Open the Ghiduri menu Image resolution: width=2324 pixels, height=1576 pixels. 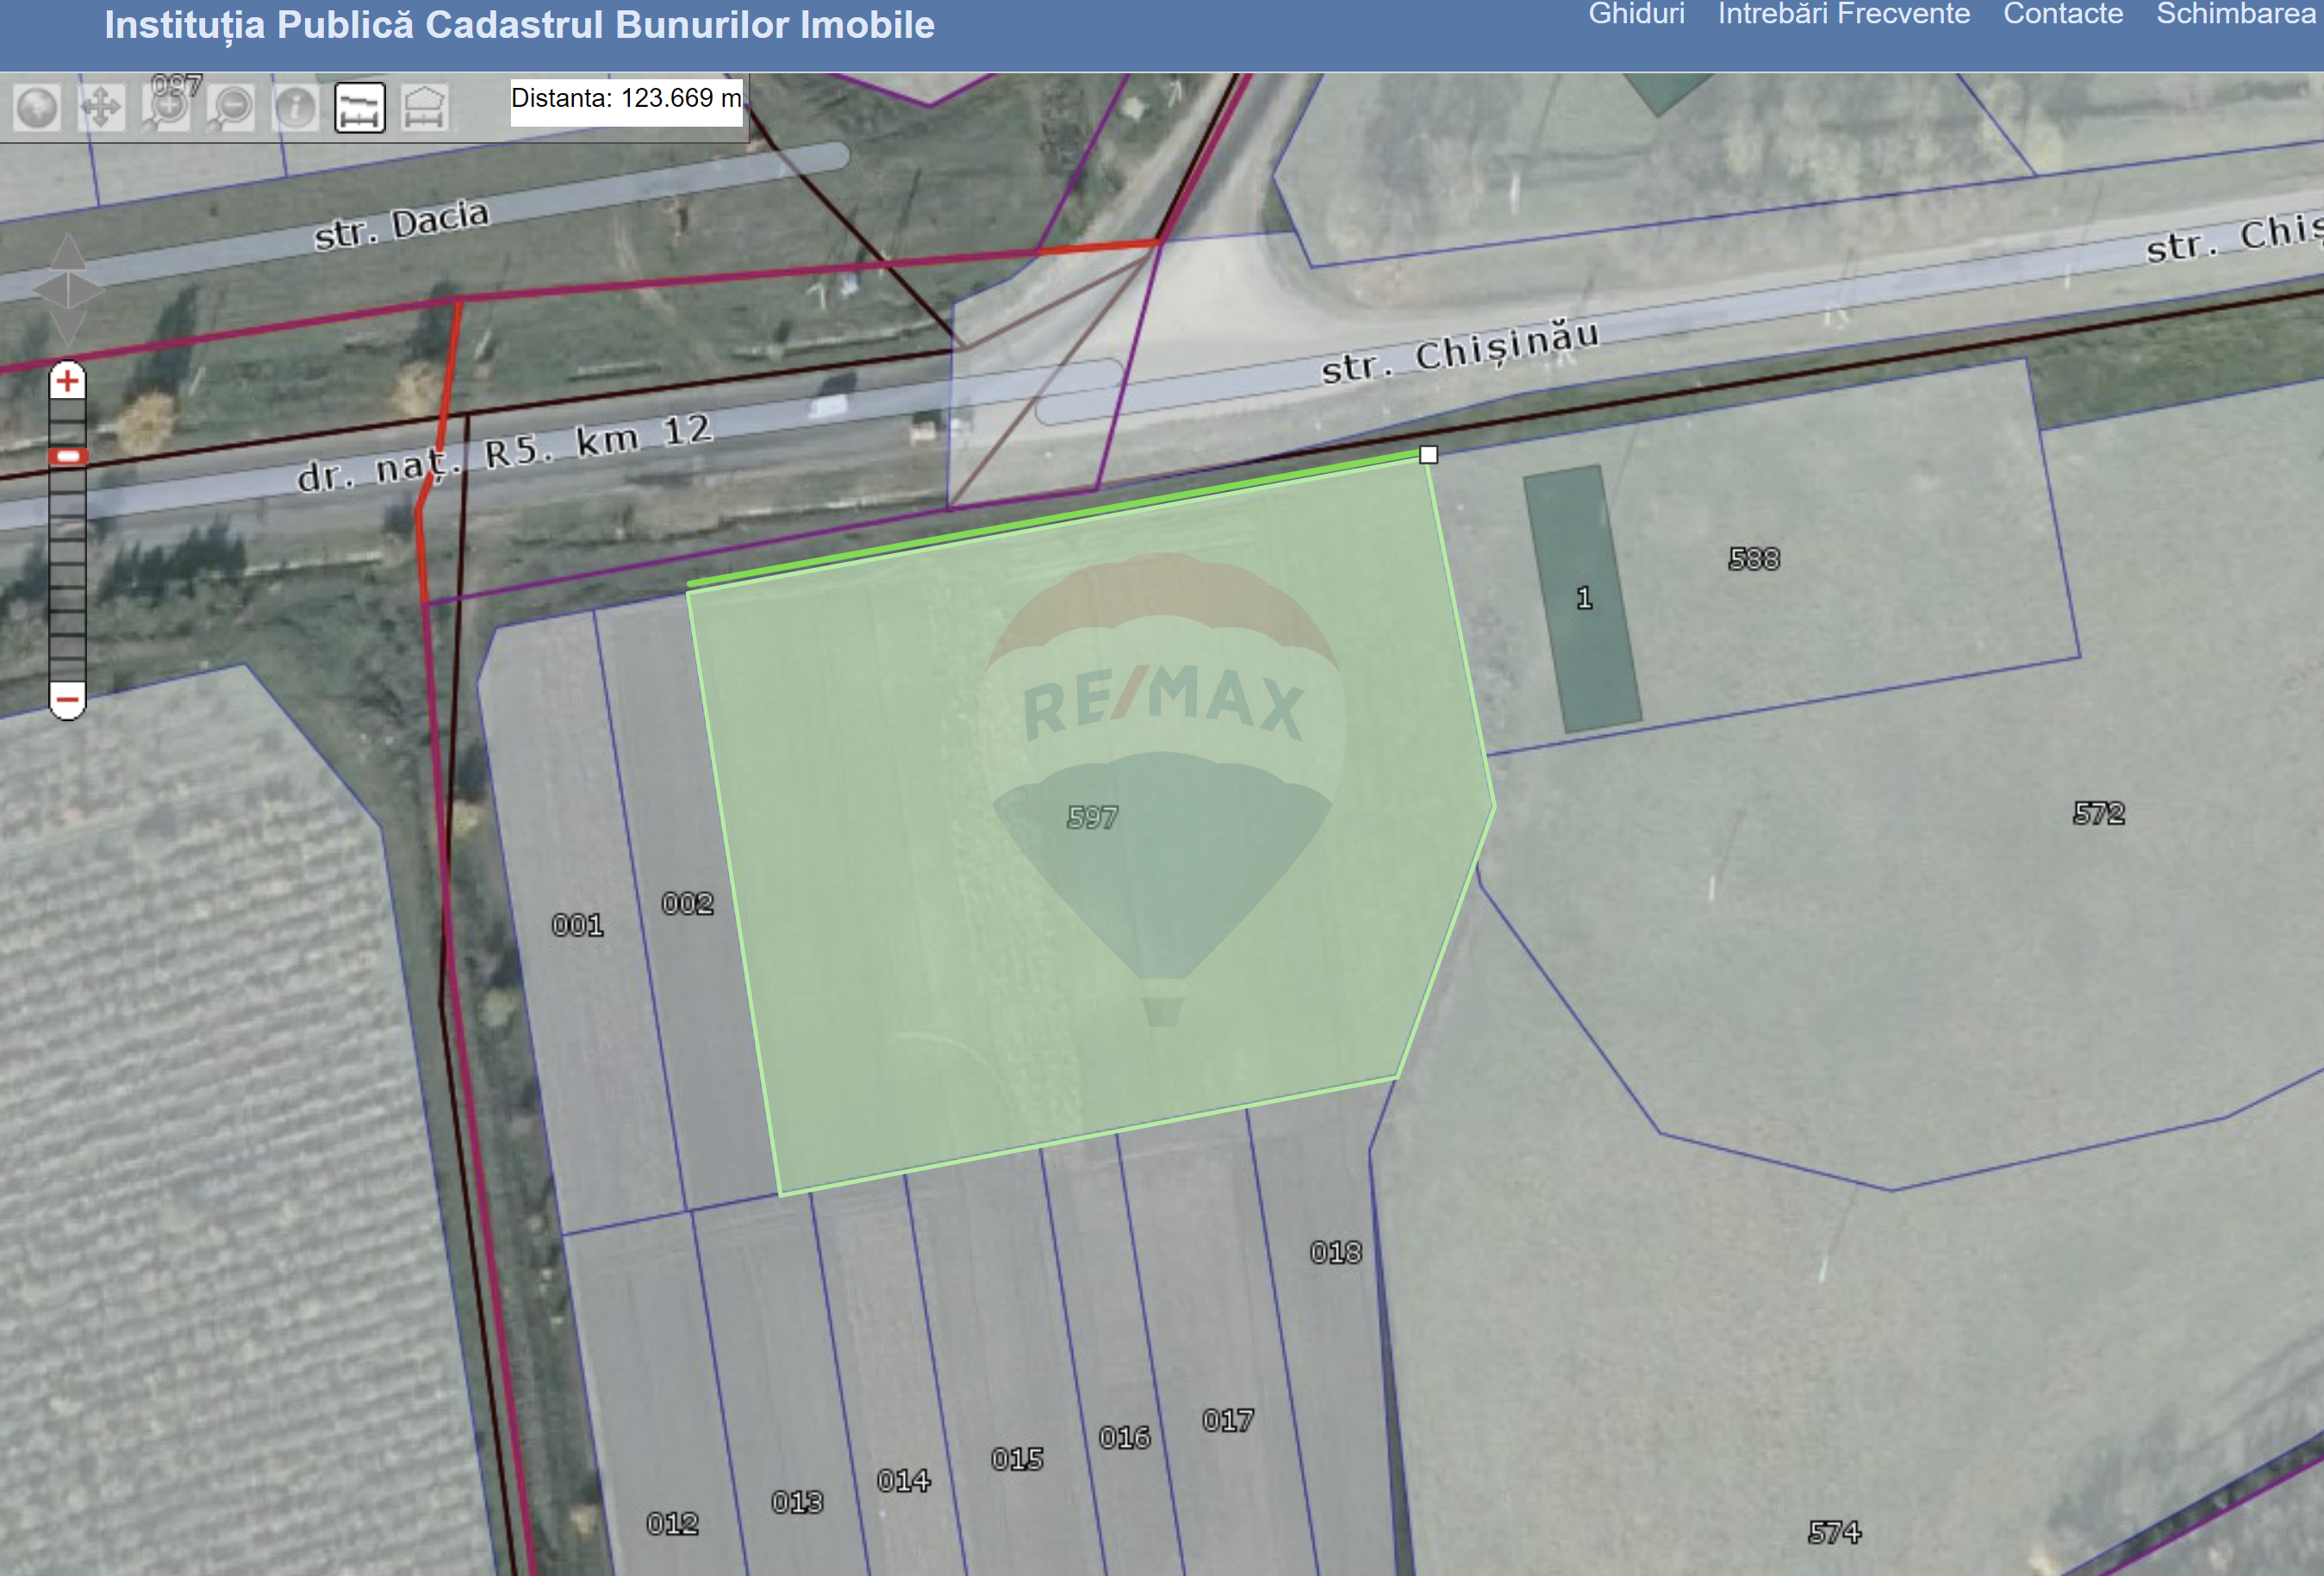(1636, 14)
